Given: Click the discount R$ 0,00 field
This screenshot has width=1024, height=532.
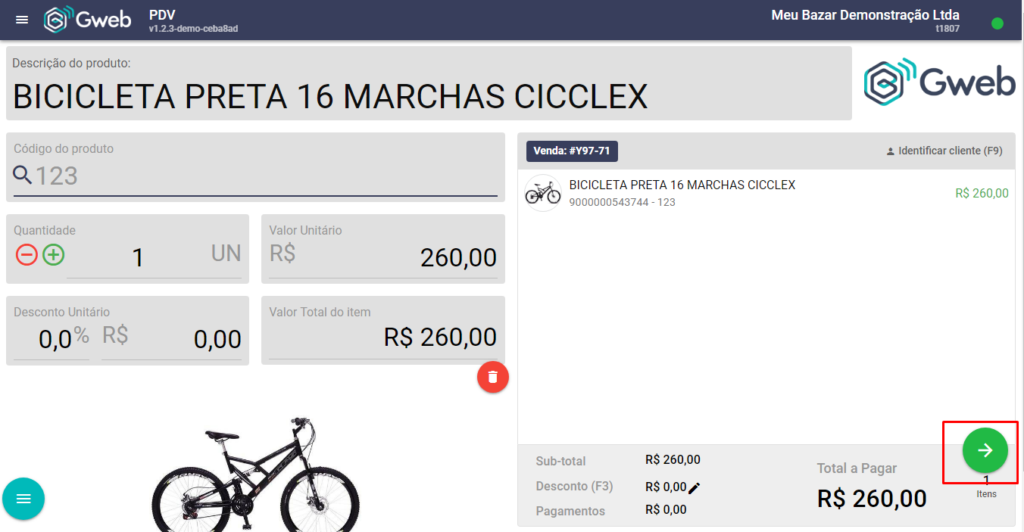Looking at the screenshot, I should pyautogui.click(x=172, y=338).
